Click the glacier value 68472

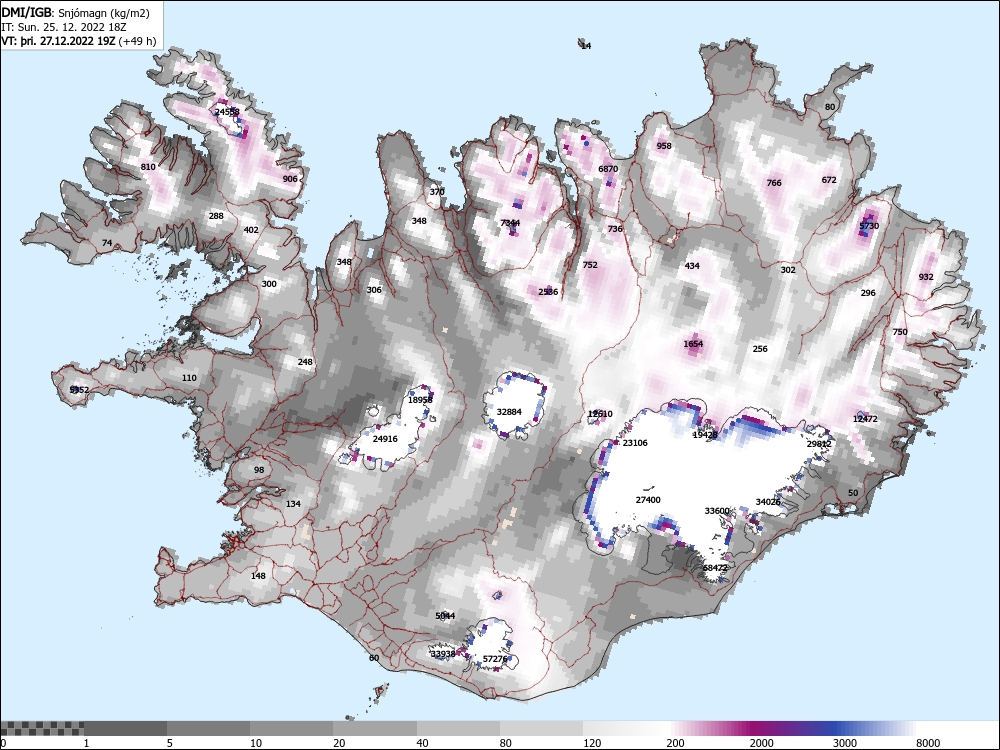pyautogui.click(x=716, y=568)
